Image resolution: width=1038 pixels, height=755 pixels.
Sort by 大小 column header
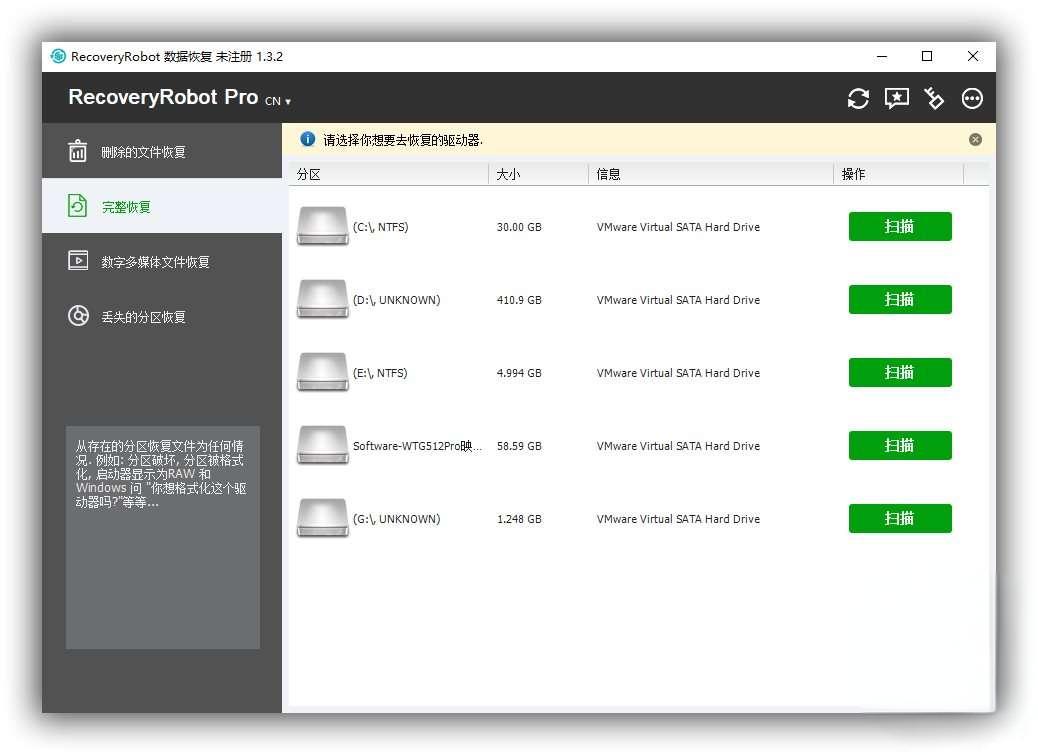tap(538, 174)
